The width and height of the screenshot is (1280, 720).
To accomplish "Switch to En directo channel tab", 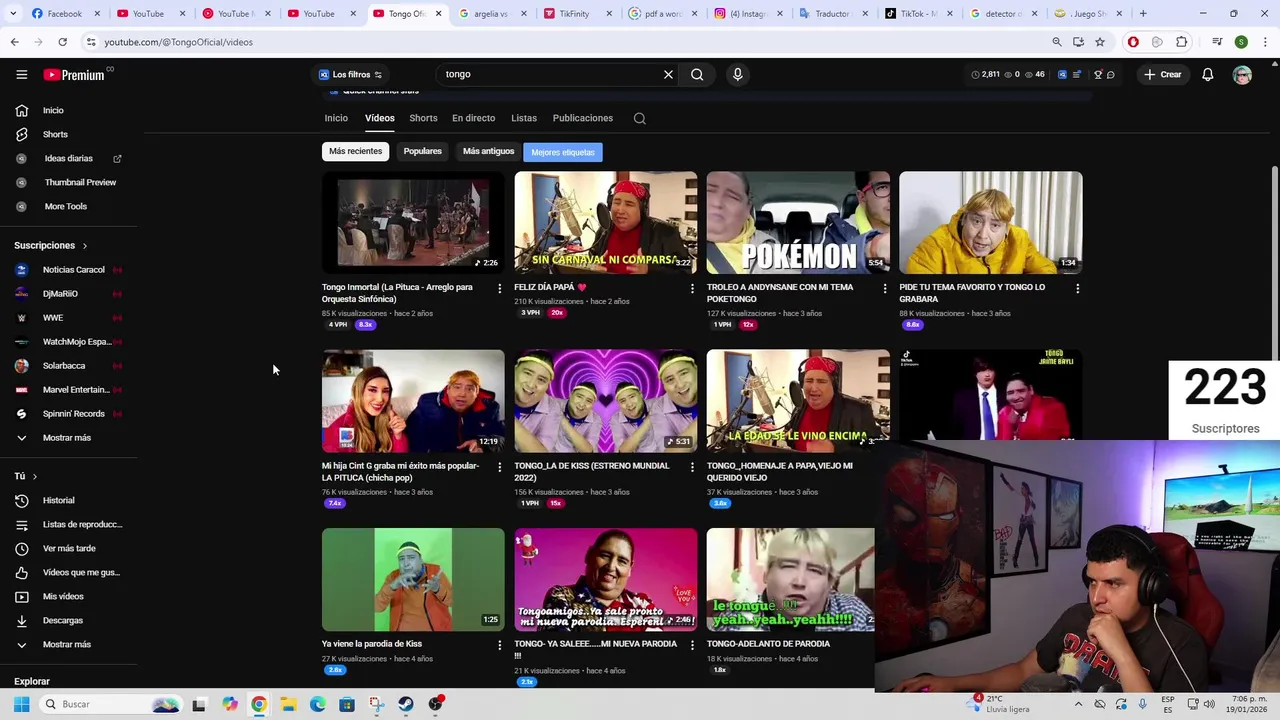I will coord(473,118).
